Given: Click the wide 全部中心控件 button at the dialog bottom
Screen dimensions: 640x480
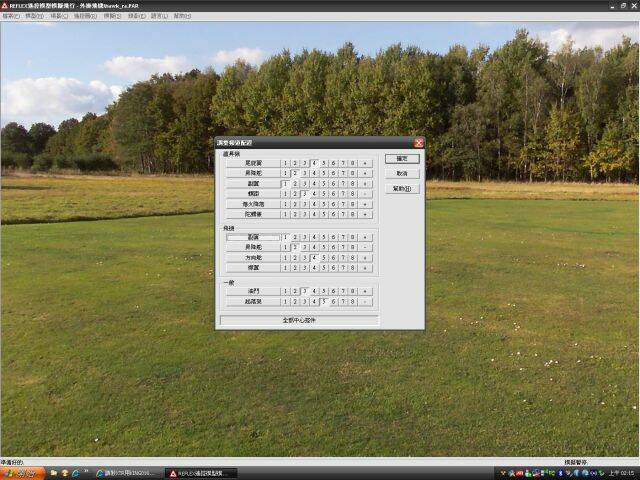Looking at the screenshot, I should pyautogui.click(x=299, y=320).
